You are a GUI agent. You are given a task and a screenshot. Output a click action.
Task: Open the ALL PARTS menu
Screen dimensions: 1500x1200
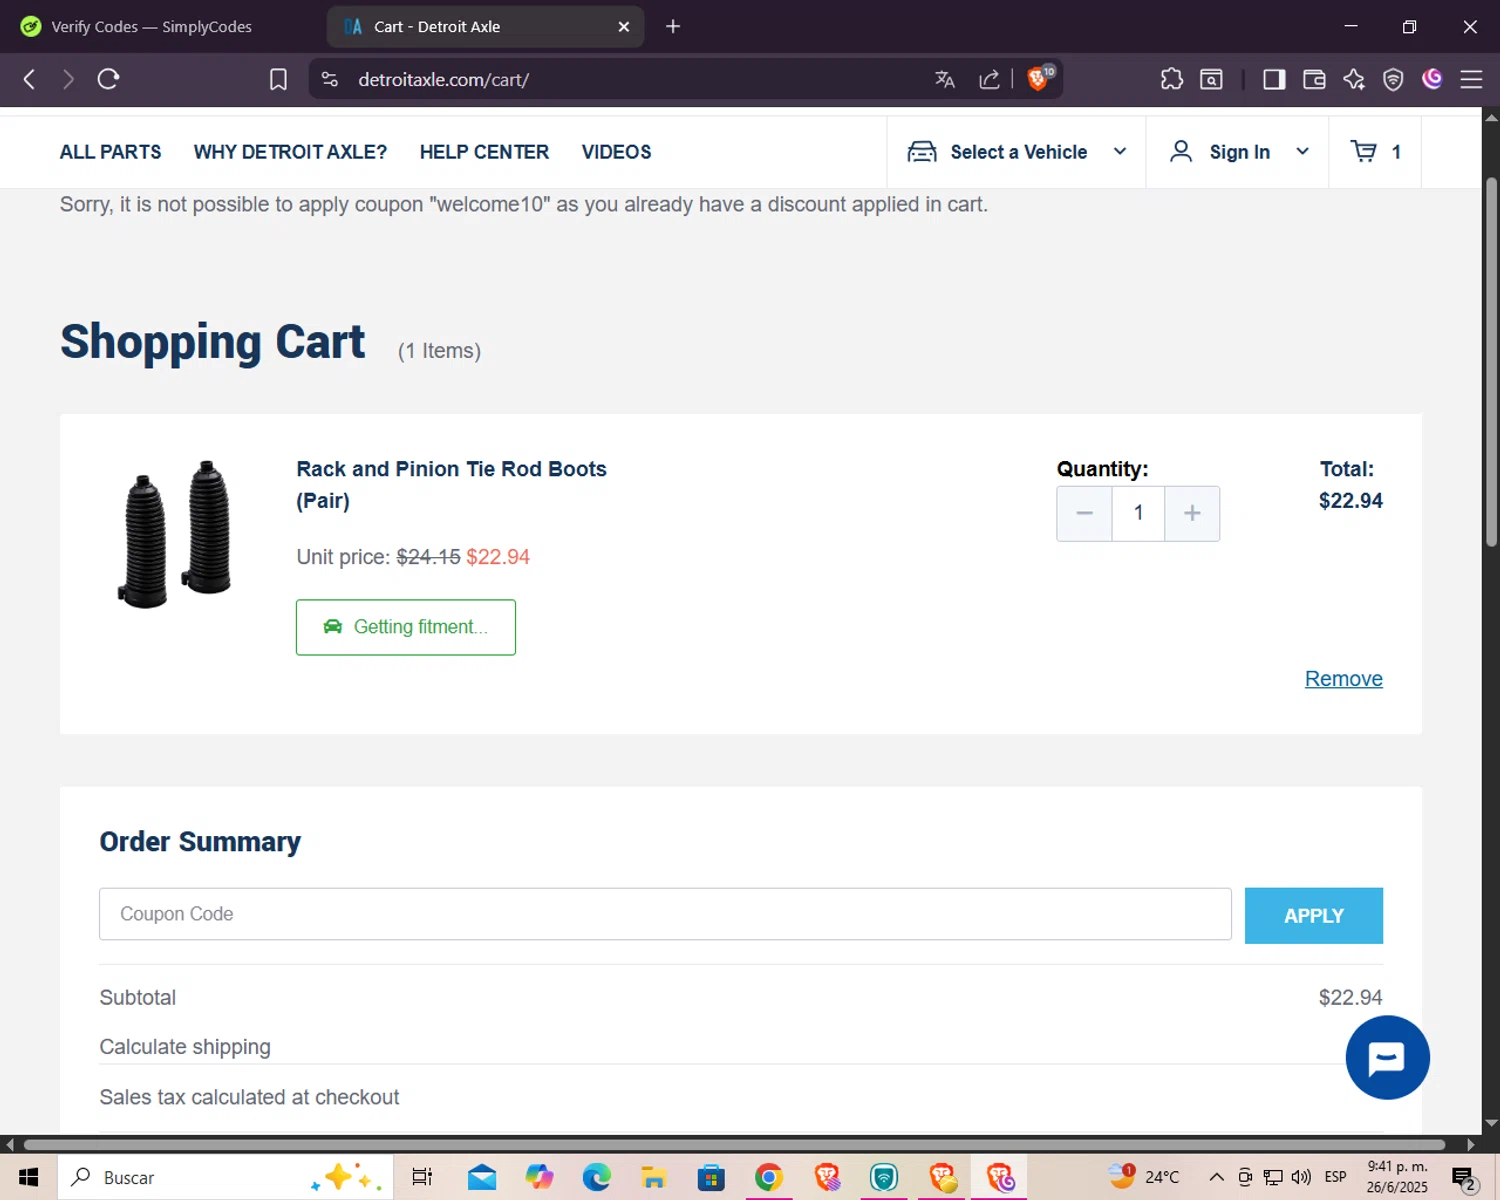[x=110, y=152]
